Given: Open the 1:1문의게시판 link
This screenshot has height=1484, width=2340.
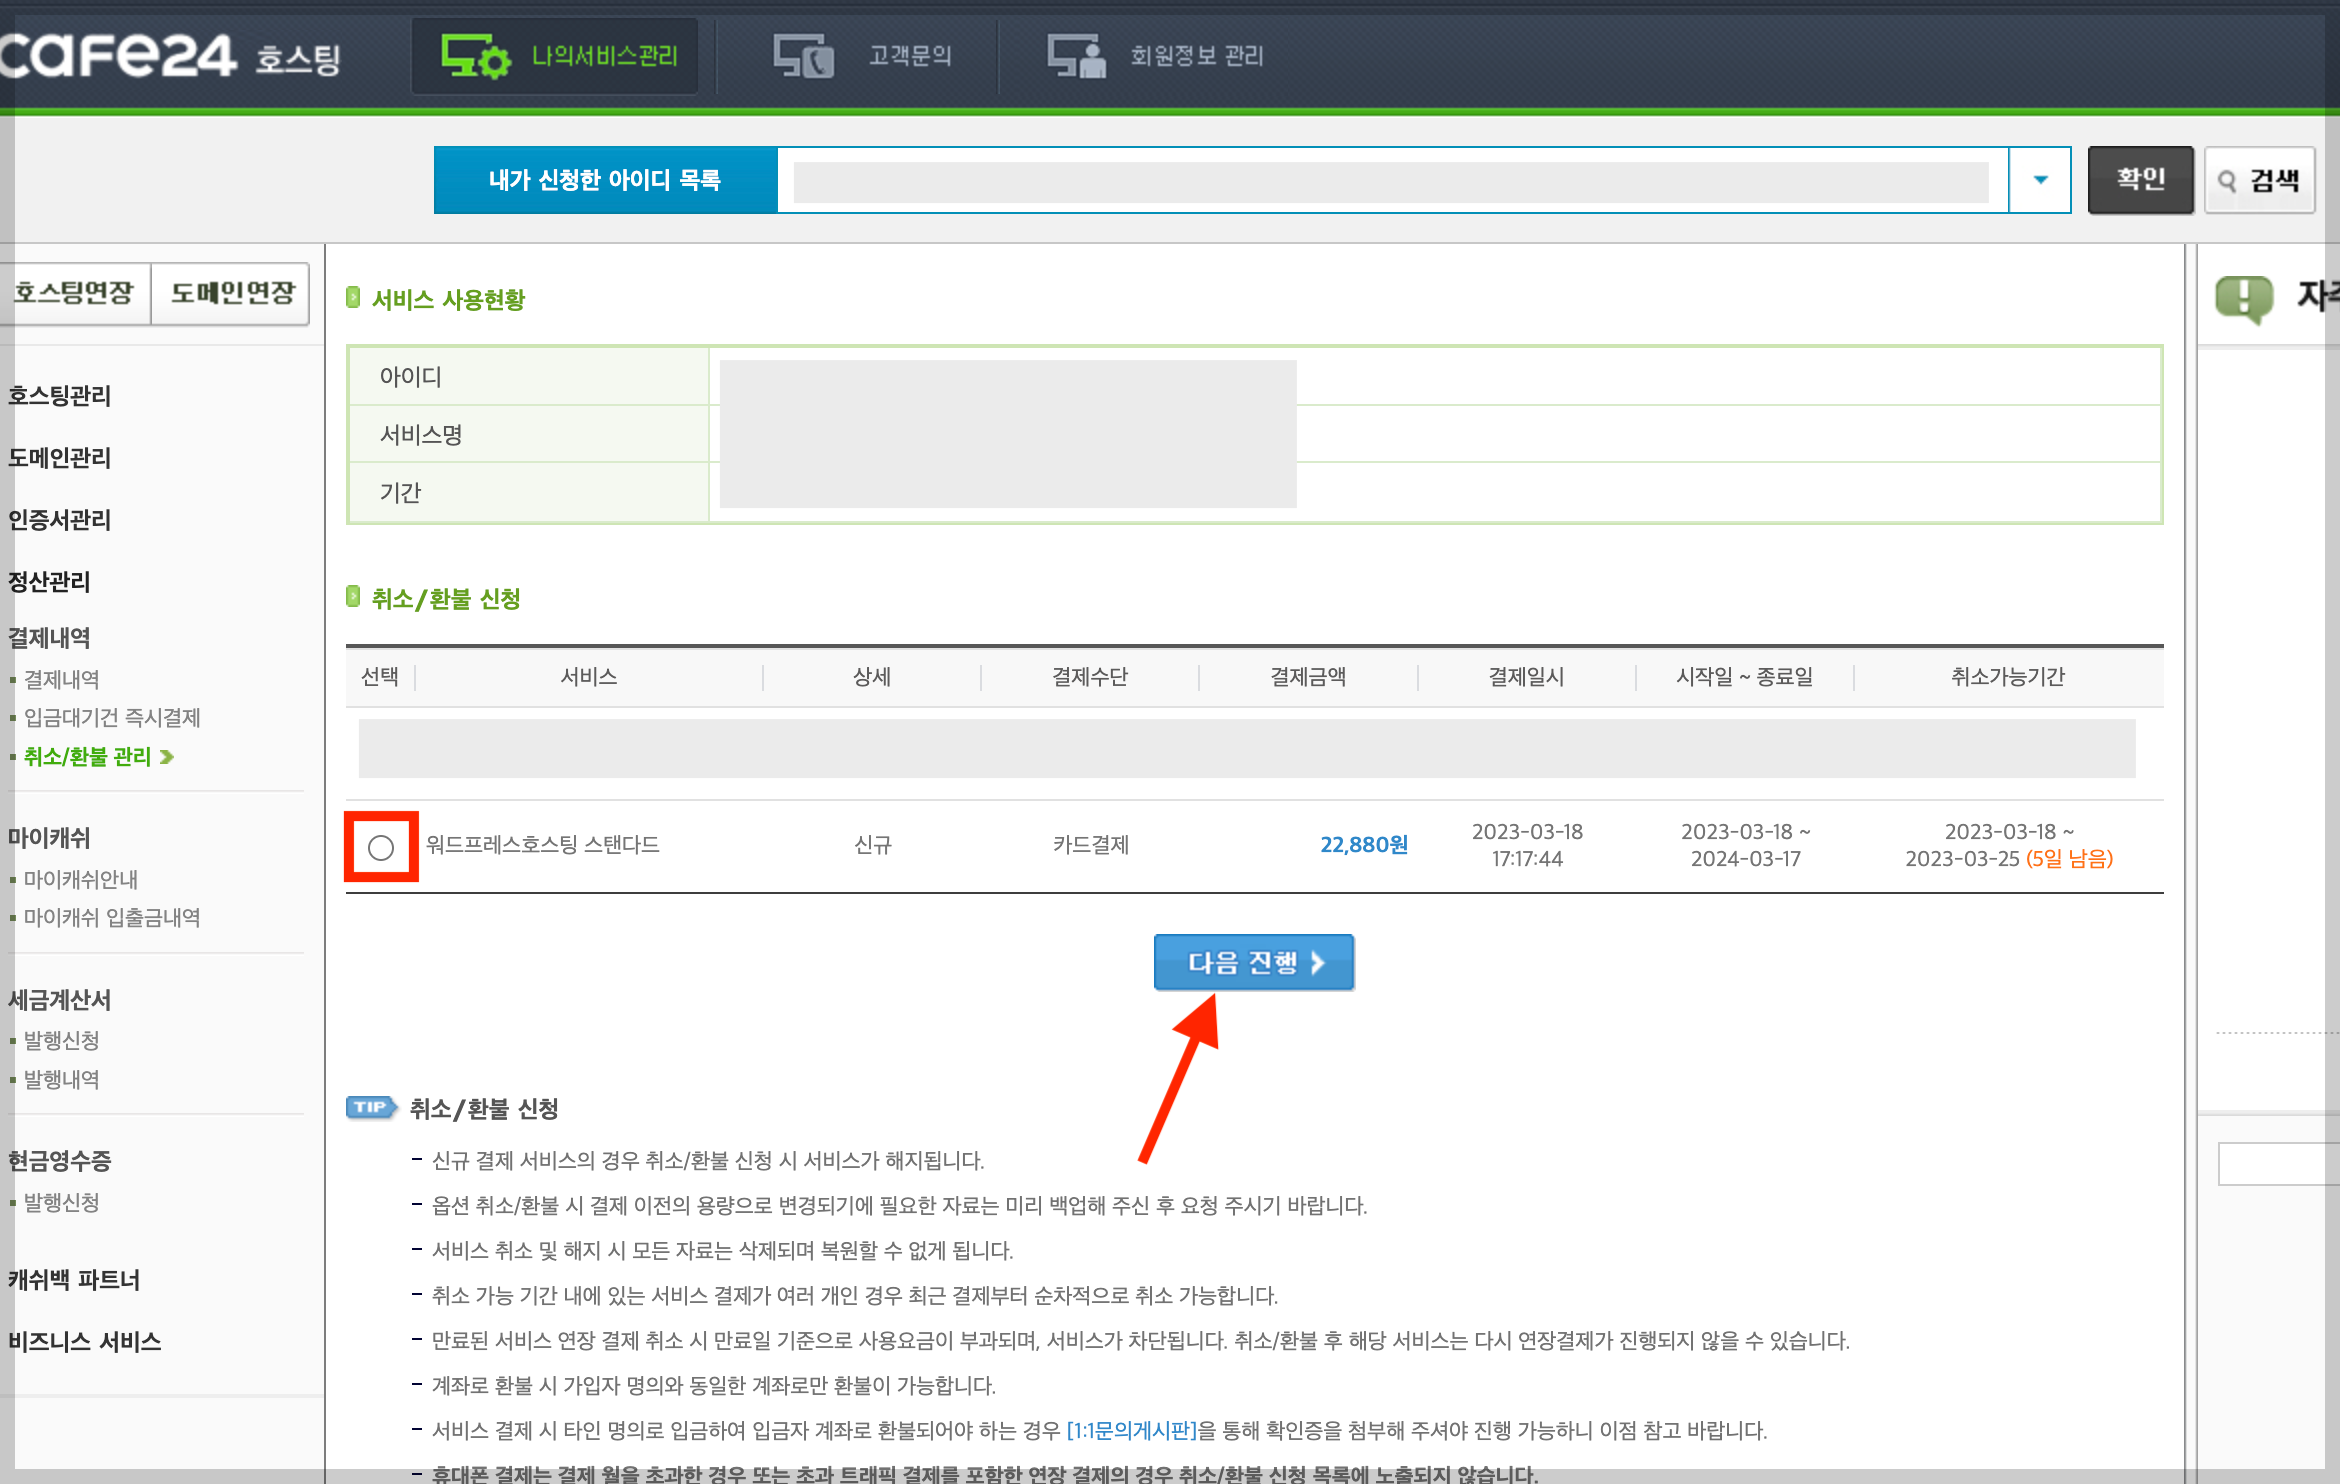Looking at the screenshot, I should coord(1131,1430).
